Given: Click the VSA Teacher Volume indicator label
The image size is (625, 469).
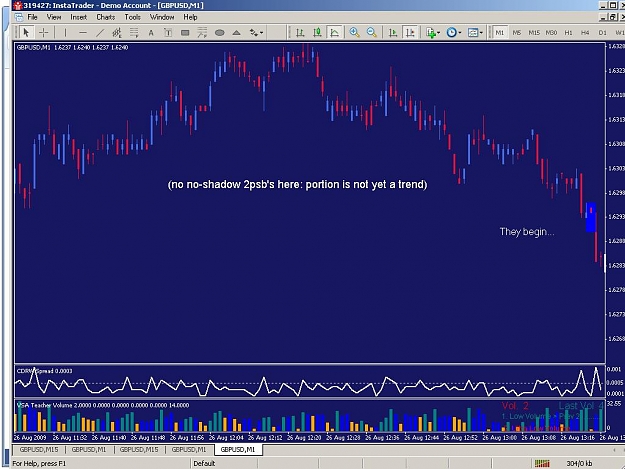Looking at the screenshot, I should tap(103, 405).
